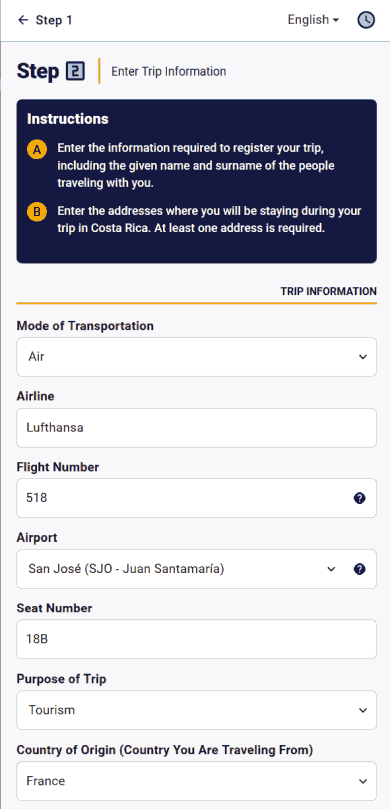This screenshot has width=390, height=809.
Task: Expand the Airport selection dropdown
Action: click(183, 569)
